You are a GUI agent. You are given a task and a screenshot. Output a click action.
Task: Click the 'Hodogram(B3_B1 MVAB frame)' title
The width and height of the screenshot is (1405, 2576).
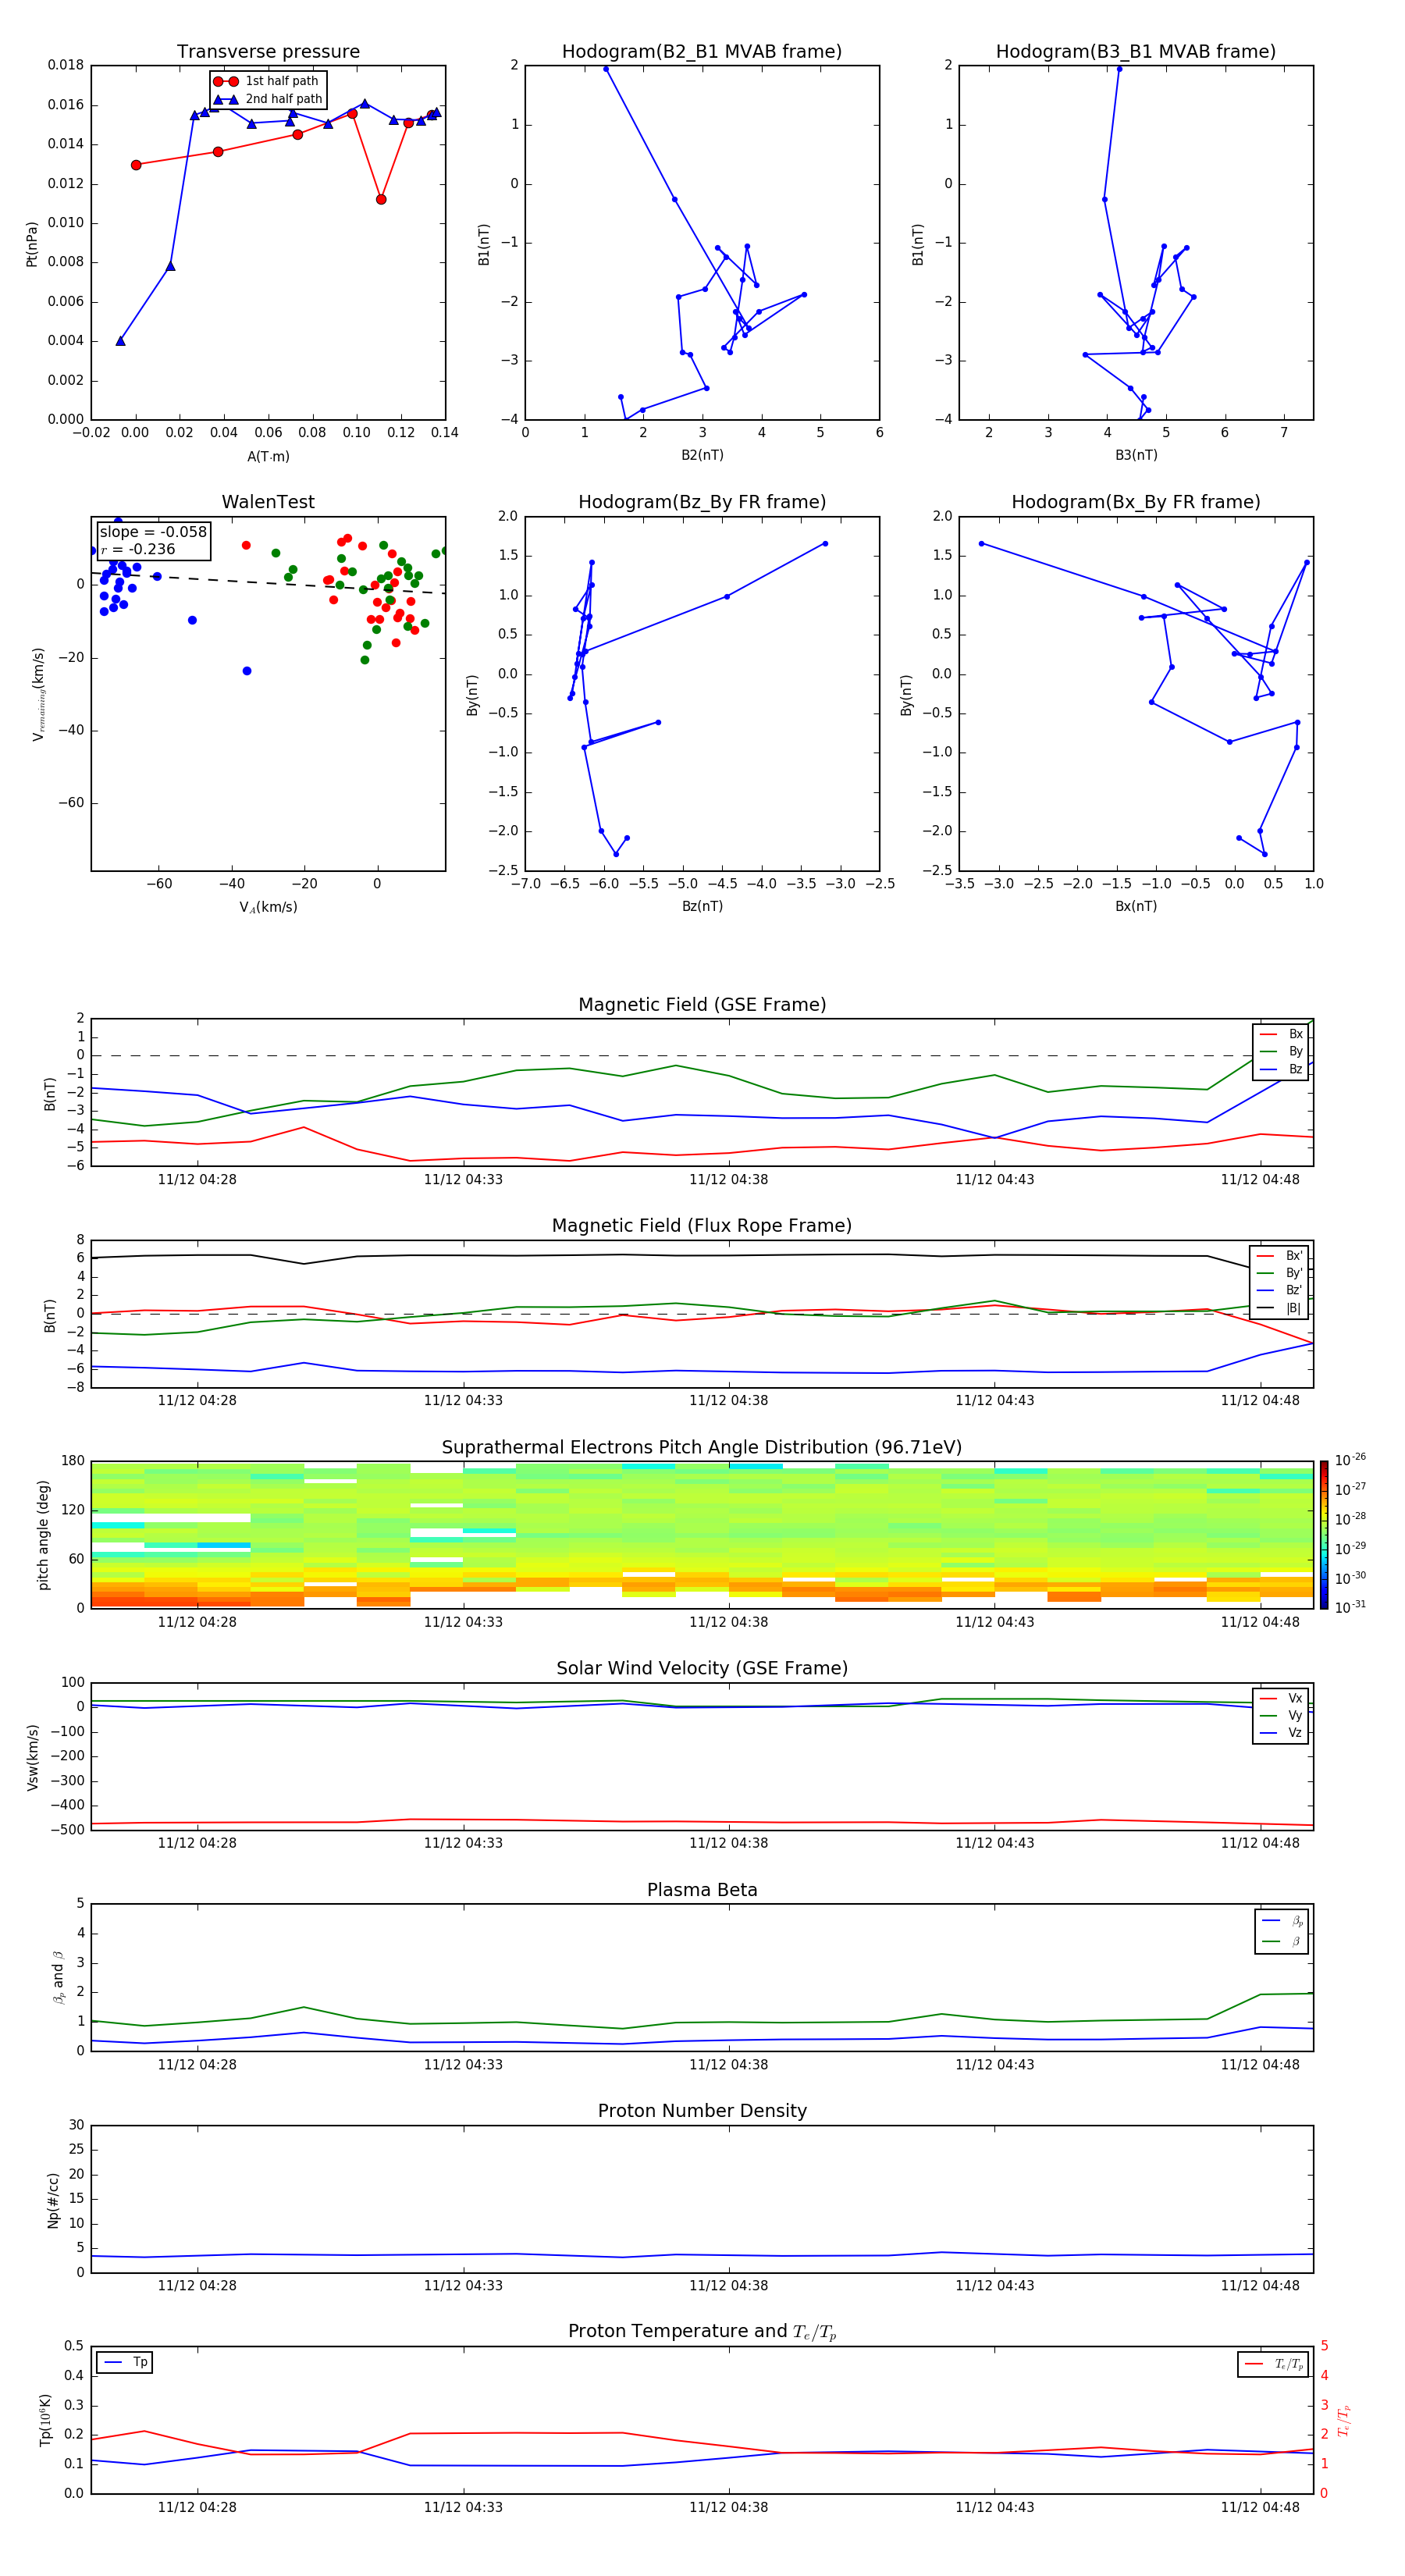(x=1136, y=52)
